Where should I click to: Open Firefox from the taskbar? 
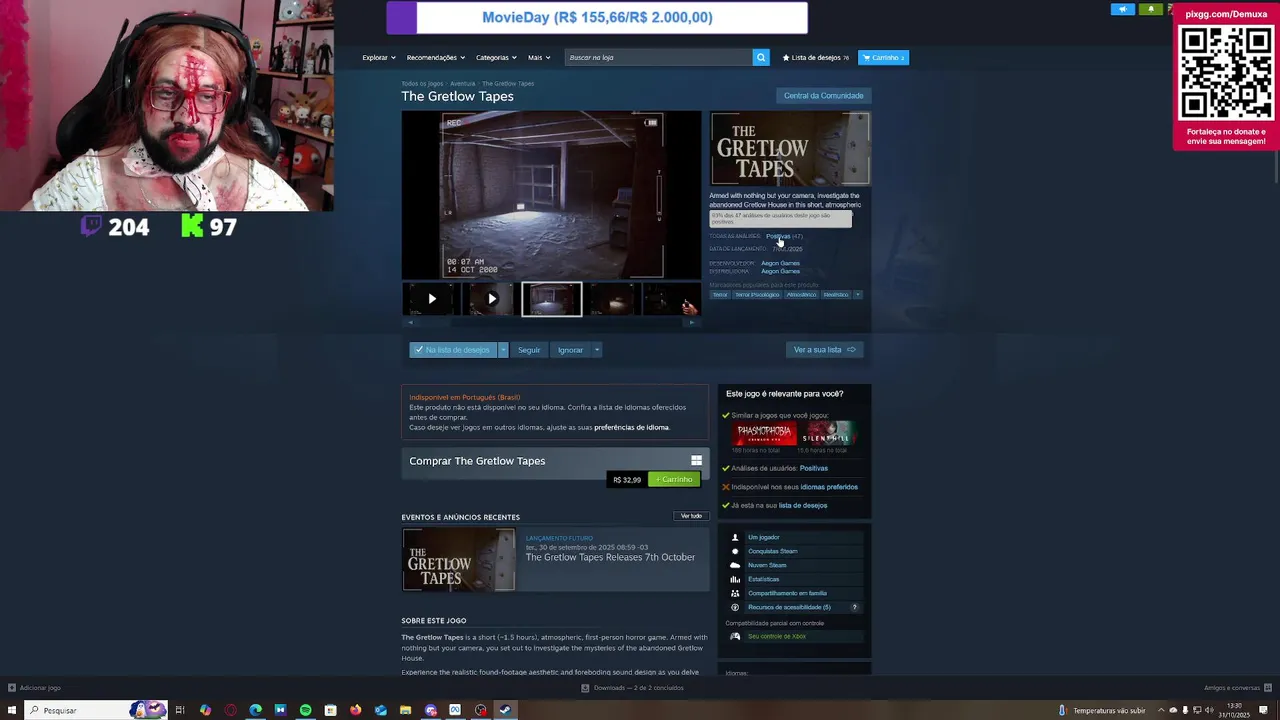click(x=355, y=710)
